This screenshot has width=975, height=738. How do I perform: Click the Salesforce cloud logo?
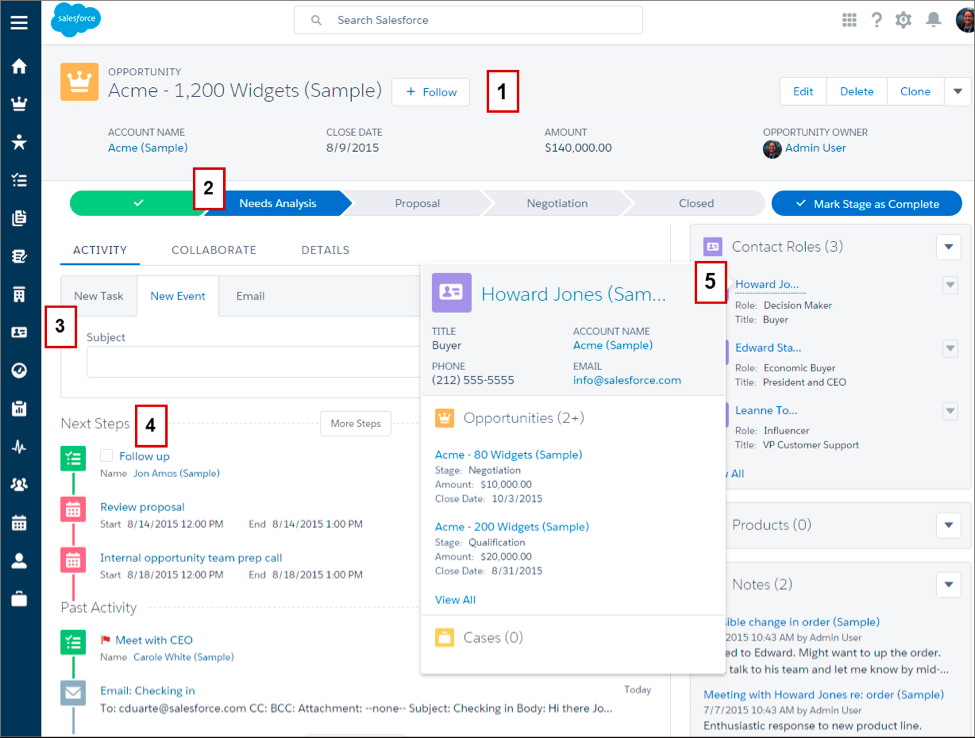coord(76,19)
